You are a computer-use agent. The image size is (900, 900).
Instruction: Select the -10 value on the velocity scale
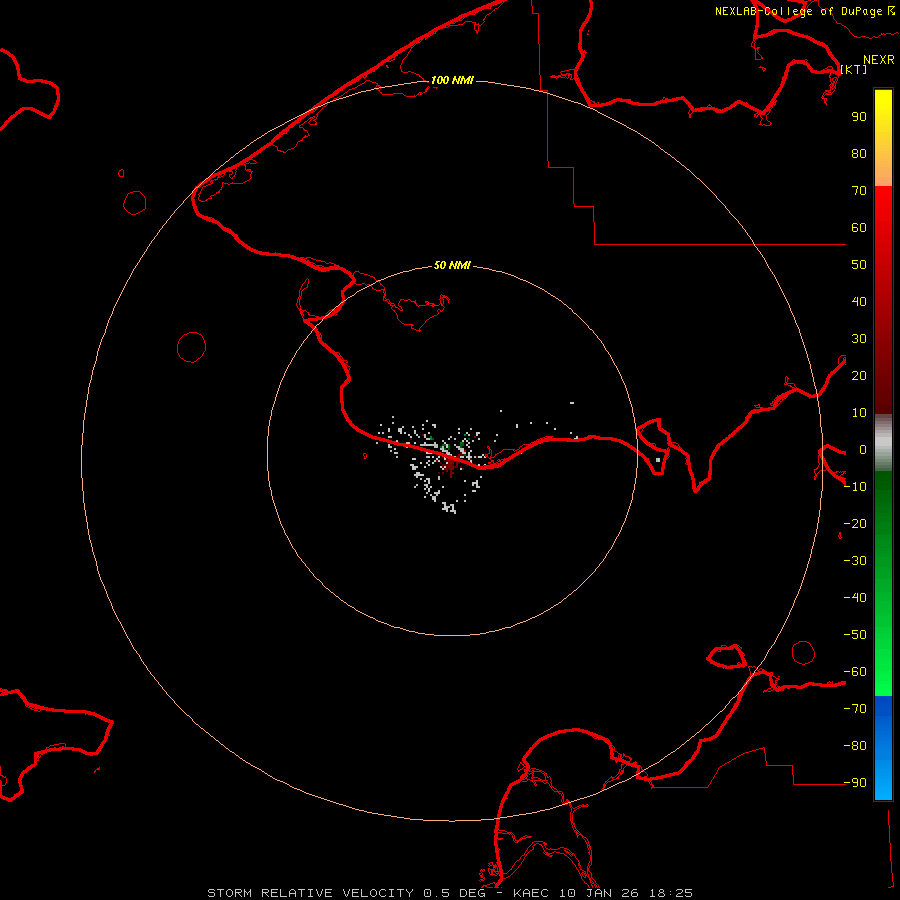(855, 487)
